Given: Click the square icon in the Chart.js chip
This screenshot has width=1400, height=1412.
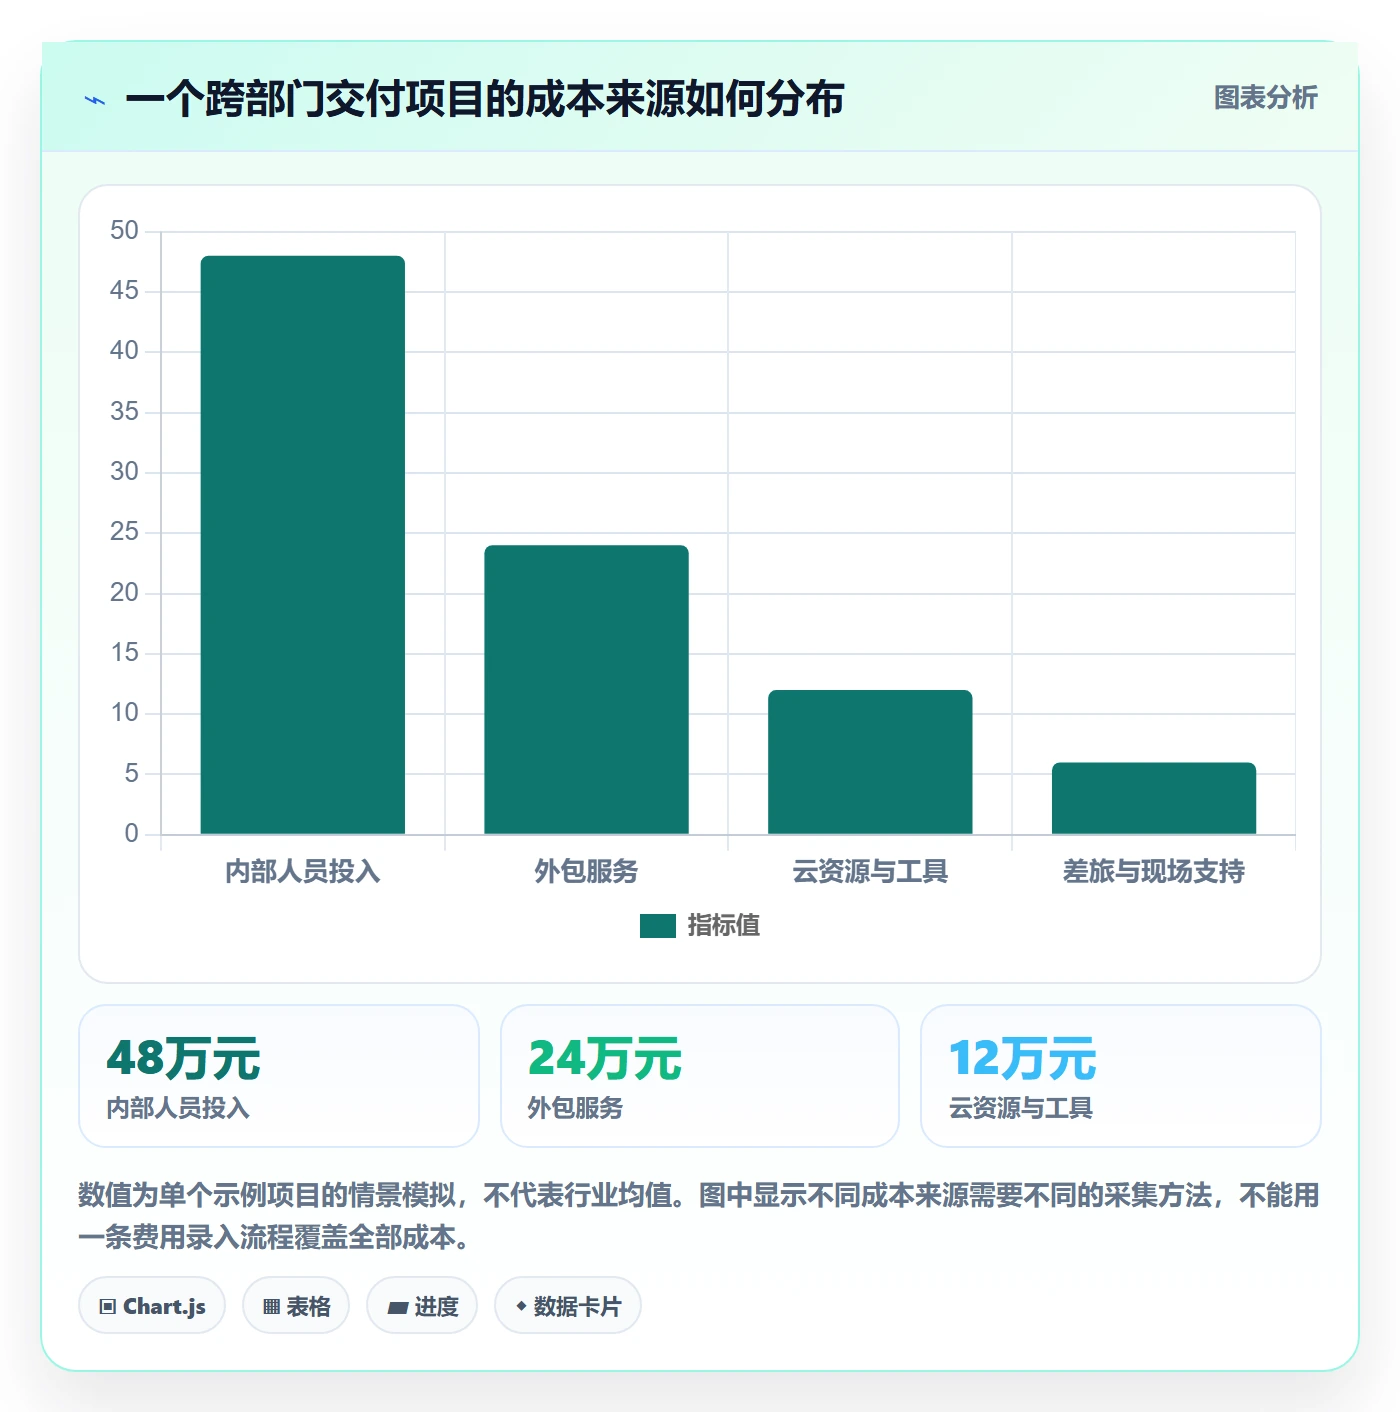Looking at the screenshot, I should click(108, 1307).
